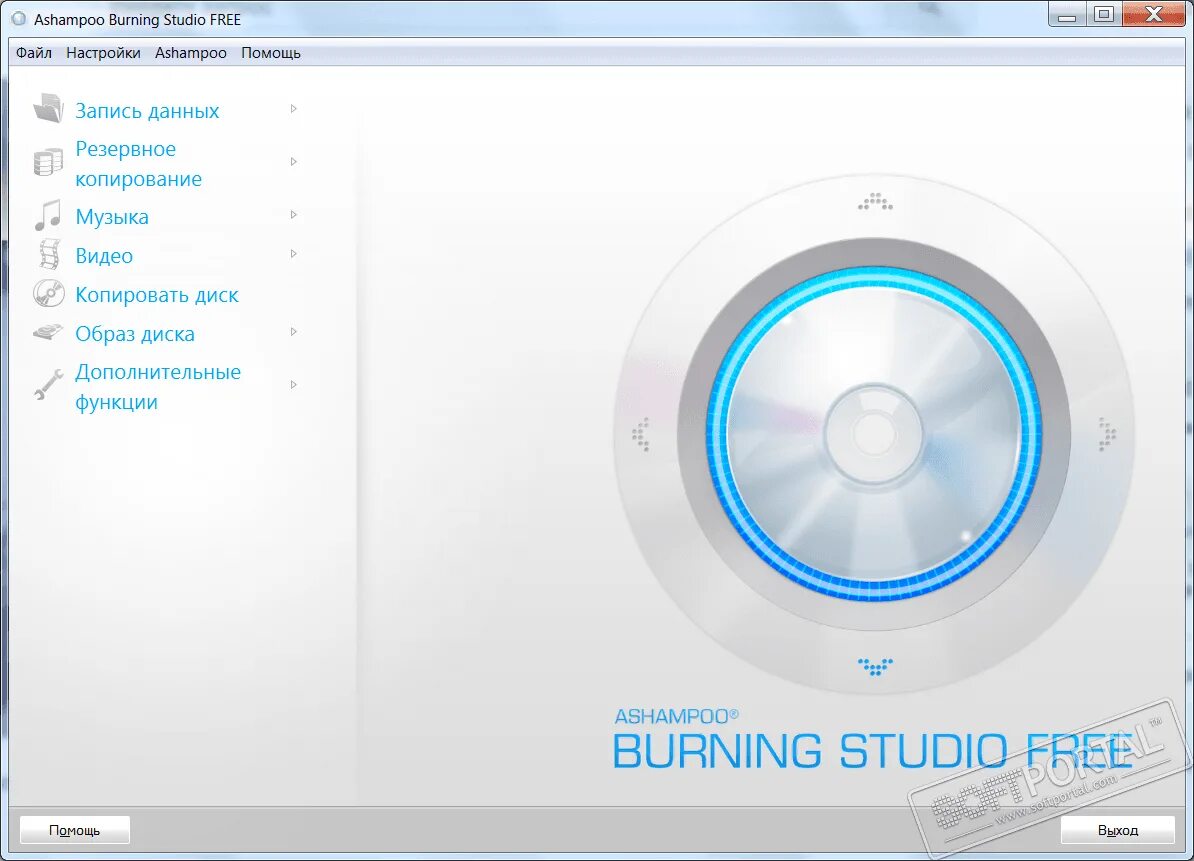The image size is (1194, 861).
Task: Click the Выход button
Action: click(1117, 830)
